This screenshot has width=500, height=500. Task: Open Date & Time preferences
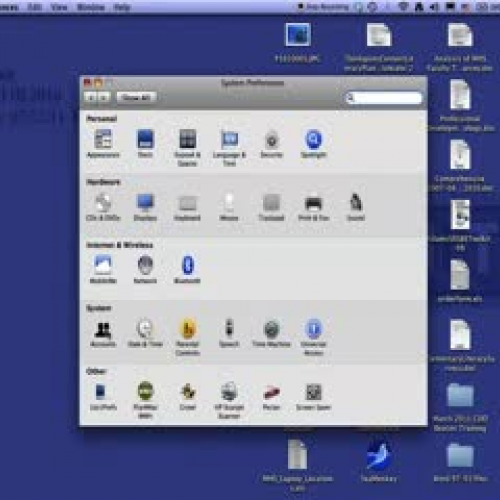point(145,333)
